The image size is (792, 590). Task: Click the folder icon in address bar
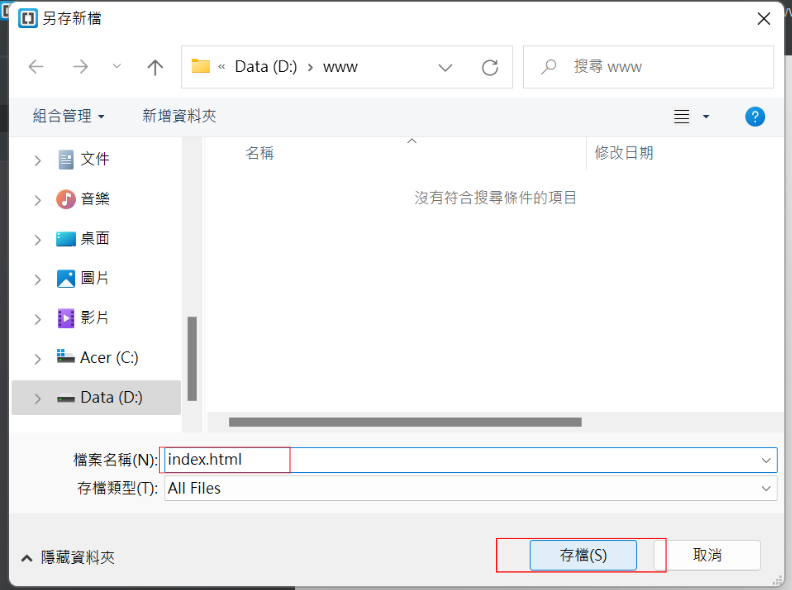[201, 66]
